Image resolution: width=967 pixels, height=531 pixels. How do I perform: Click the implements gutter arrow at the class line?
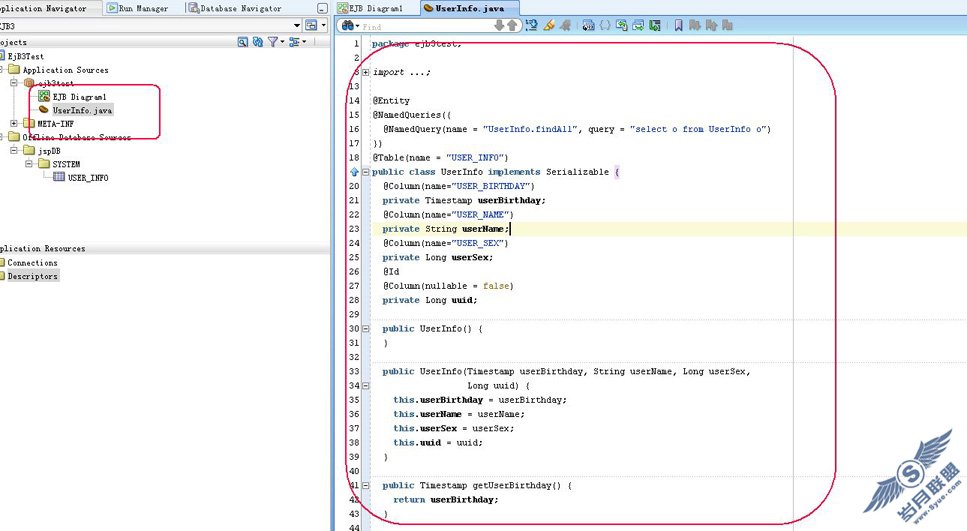tap(355, 172)
